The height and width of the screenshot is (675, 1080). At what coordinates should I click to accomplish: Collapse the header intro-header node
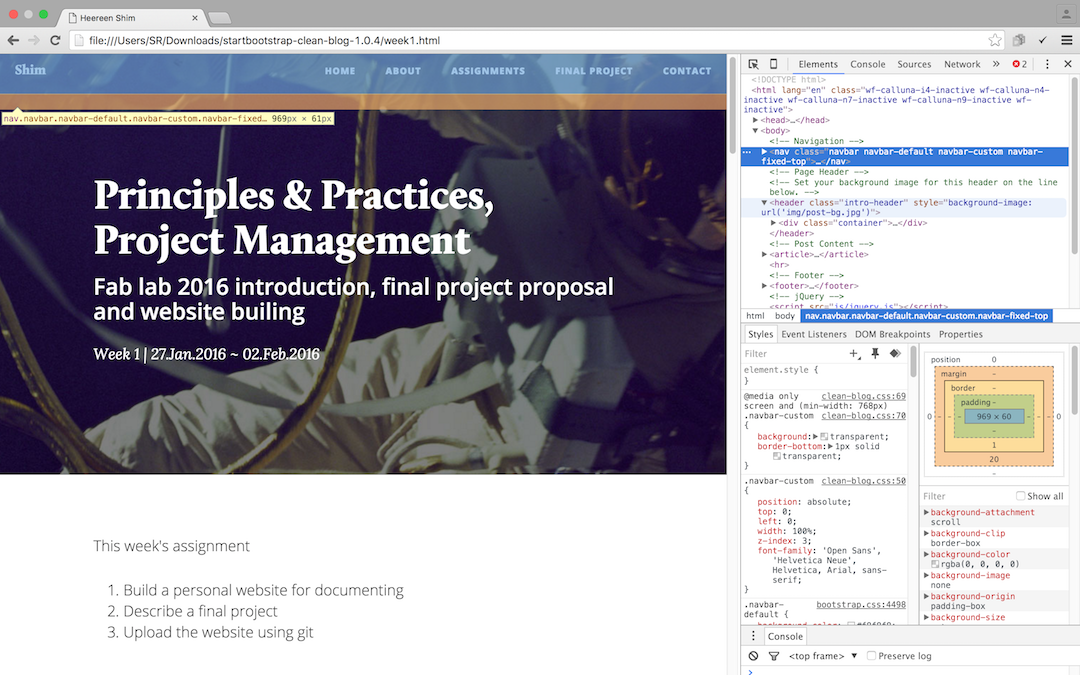(764, 202)
